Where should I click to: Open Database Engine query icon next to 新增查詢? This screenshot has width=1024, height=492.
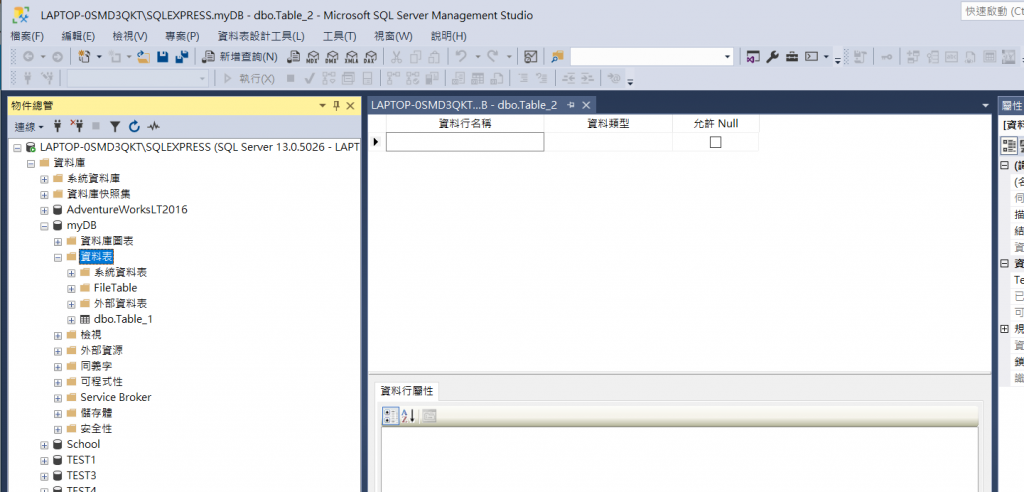tap(293, 57)
